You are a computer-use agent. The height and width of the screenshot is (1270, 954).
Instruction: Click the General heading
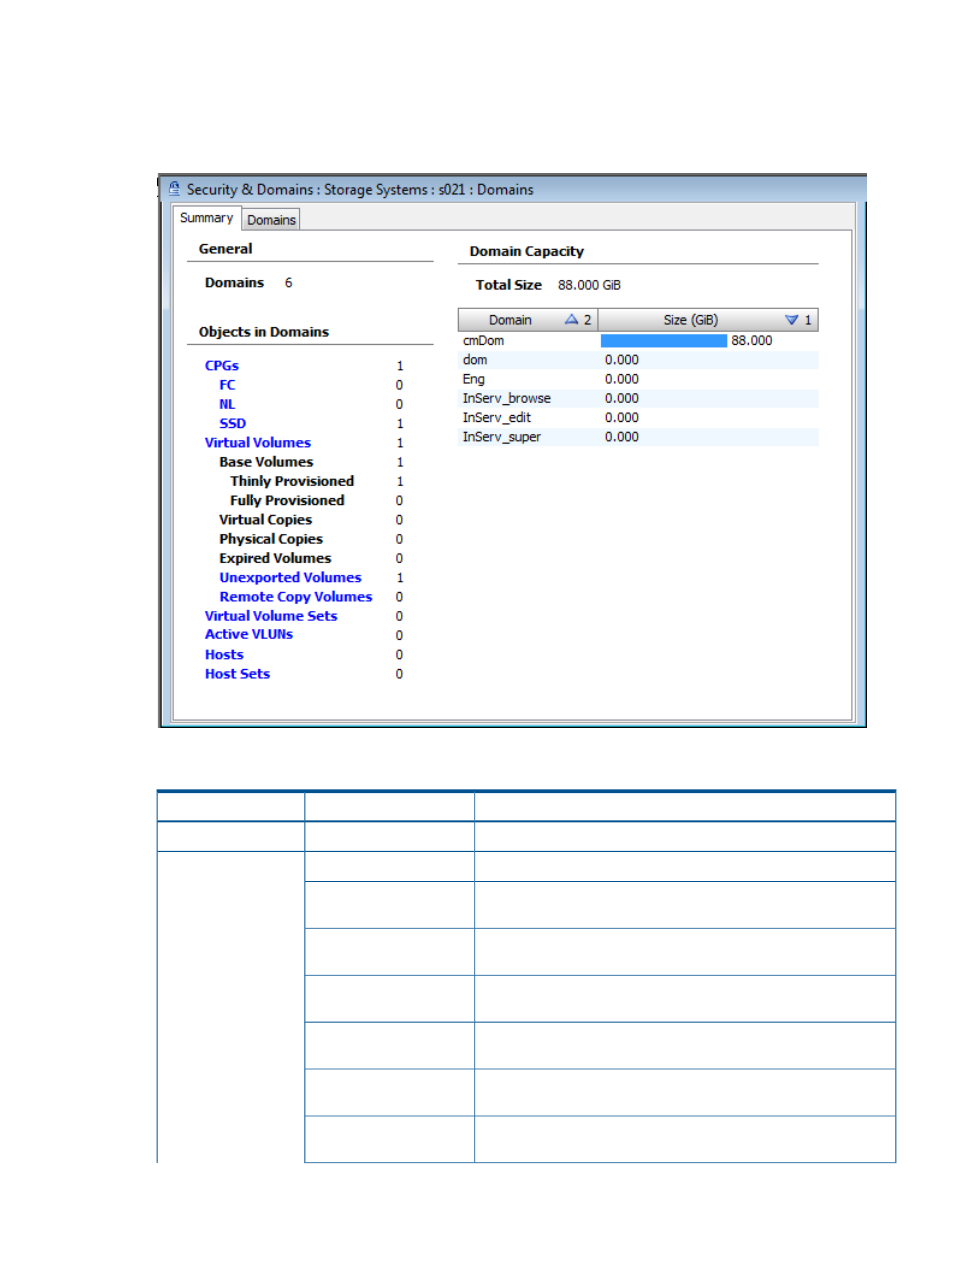coord(226,249)
